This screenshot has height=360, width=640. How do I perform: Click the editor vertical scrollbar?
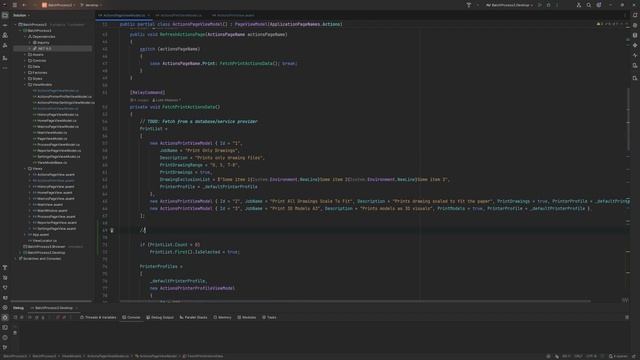pos(628,118)
